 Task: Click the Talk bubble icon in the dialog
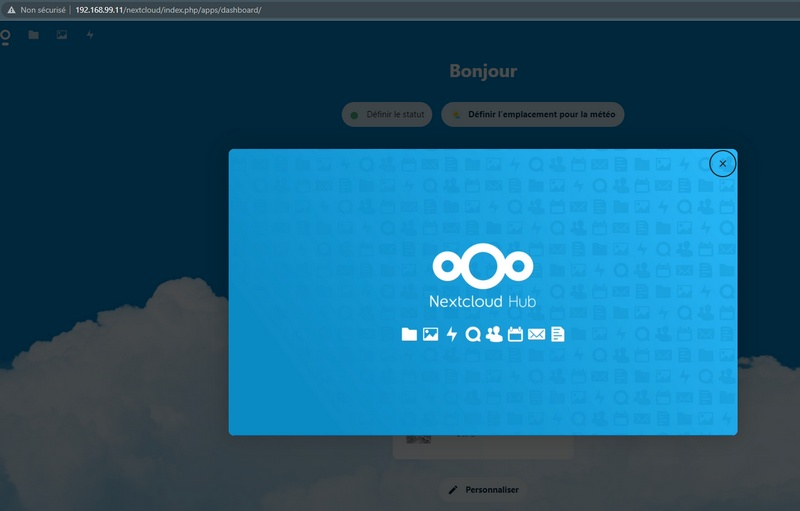[473, 334]
